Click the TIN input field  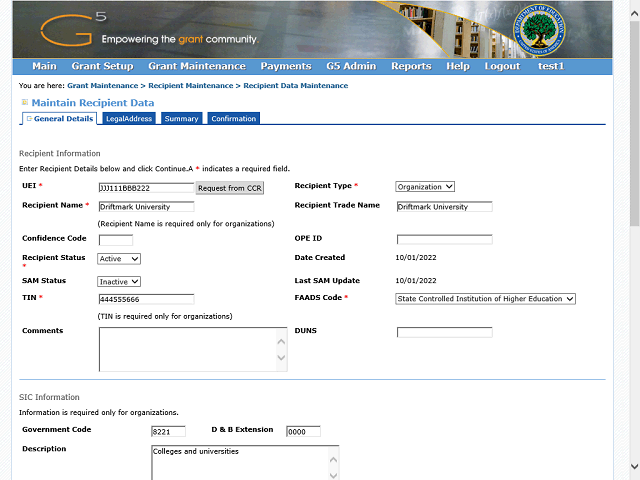(146, 299)
